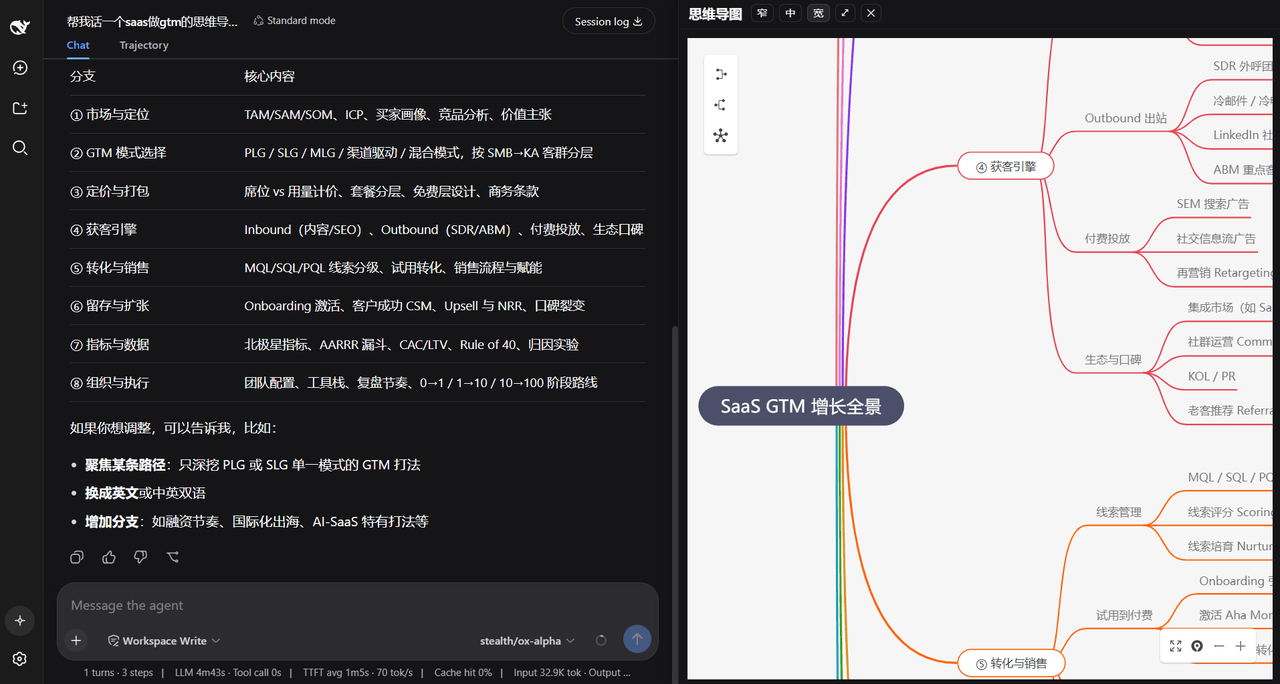Set panel width to 窄

point(763,13)
